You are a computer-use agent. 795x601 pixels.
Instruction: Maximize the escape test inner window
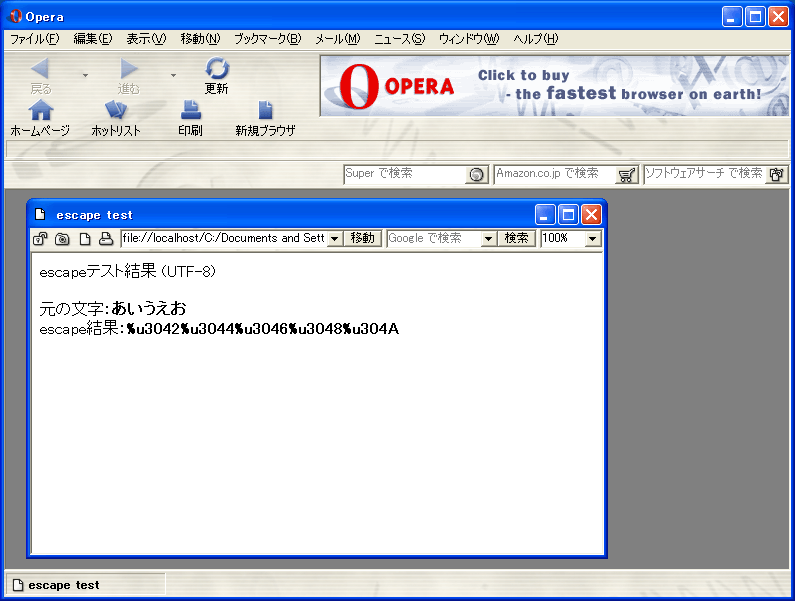pos(568,215)
